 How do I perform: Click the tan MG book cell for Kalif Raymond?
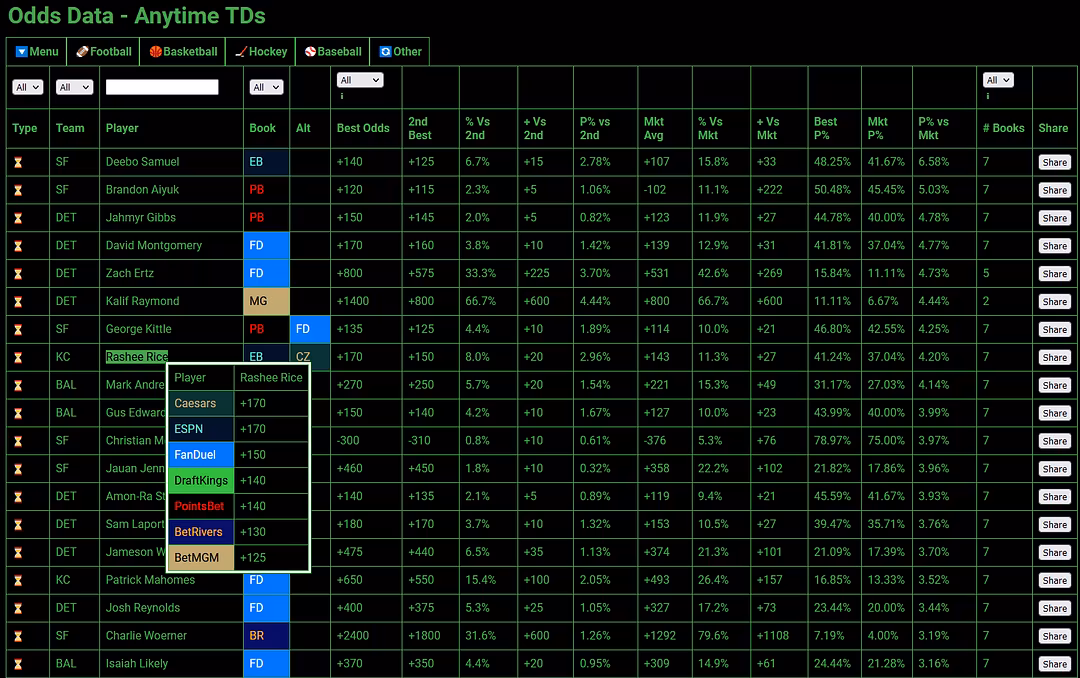point(266,301)
